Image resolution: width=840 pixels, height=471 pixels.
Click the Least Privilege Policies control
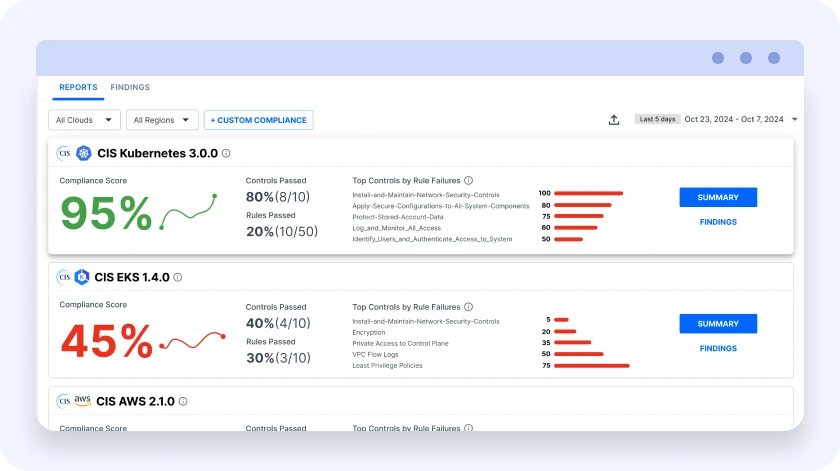coord(387,365)
